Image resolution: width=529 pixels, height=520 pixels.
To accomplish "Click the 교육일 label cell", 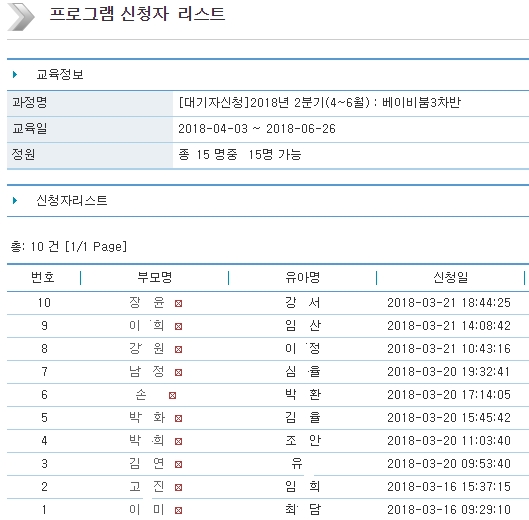I will click(x=90, y=129).
